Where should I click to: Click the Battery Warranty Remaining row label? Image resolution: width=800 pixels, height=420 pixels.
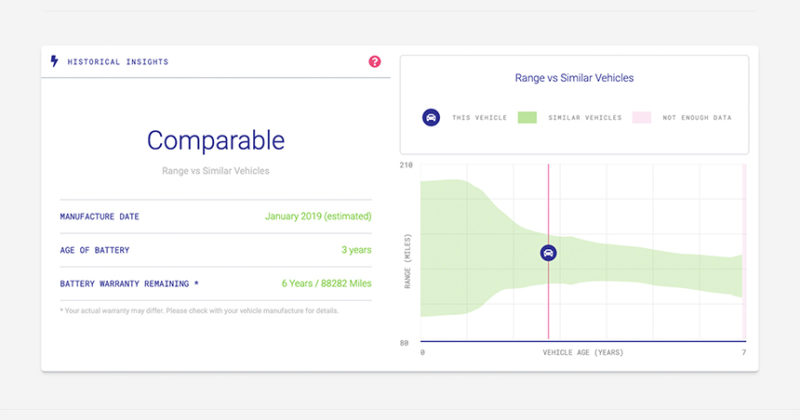(129, 284)
